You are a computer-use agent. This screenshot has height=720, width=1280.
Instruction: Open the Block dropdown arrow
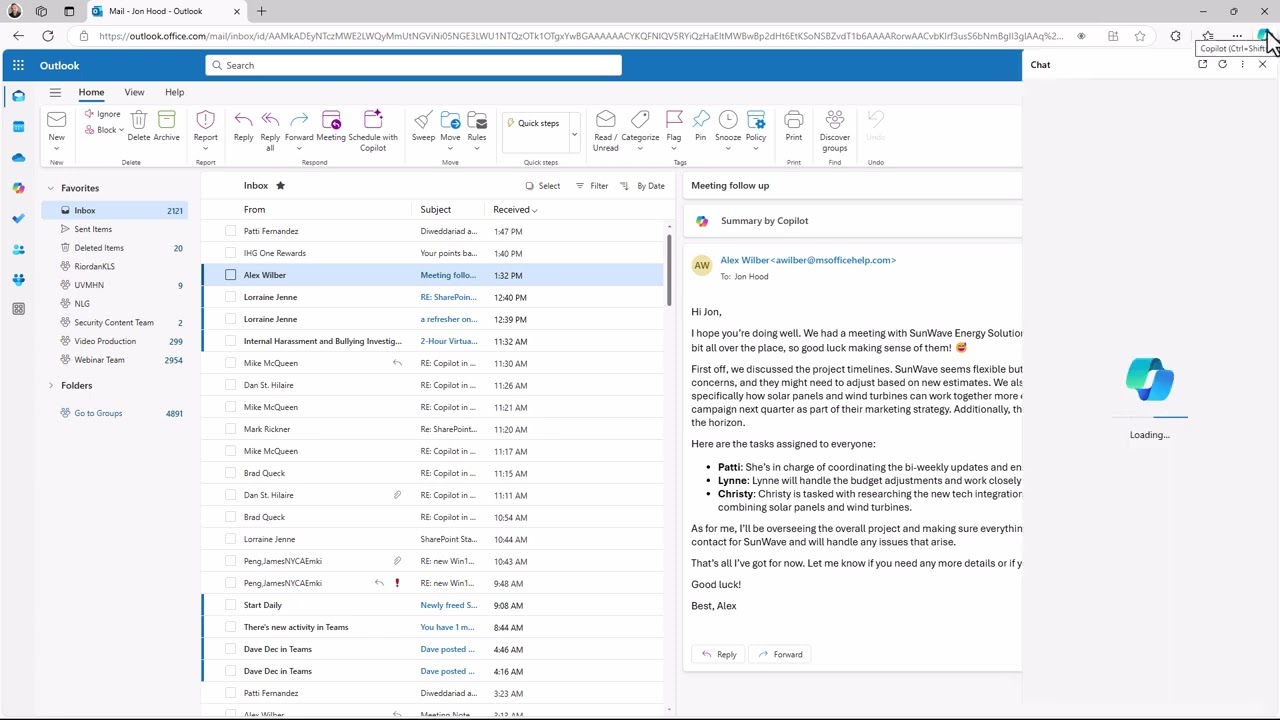(121, 130)
